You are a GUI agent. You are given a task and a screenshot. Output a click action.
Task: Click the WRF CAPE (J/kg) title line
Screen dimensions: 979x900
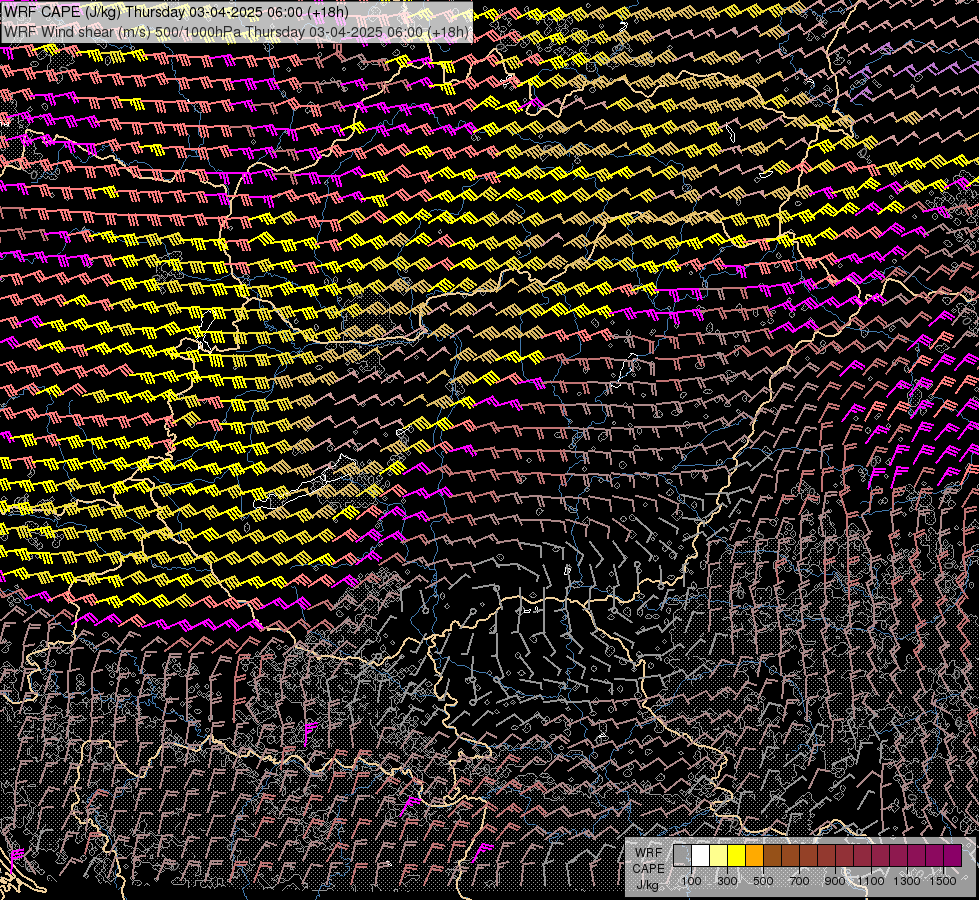pos(176,12)
